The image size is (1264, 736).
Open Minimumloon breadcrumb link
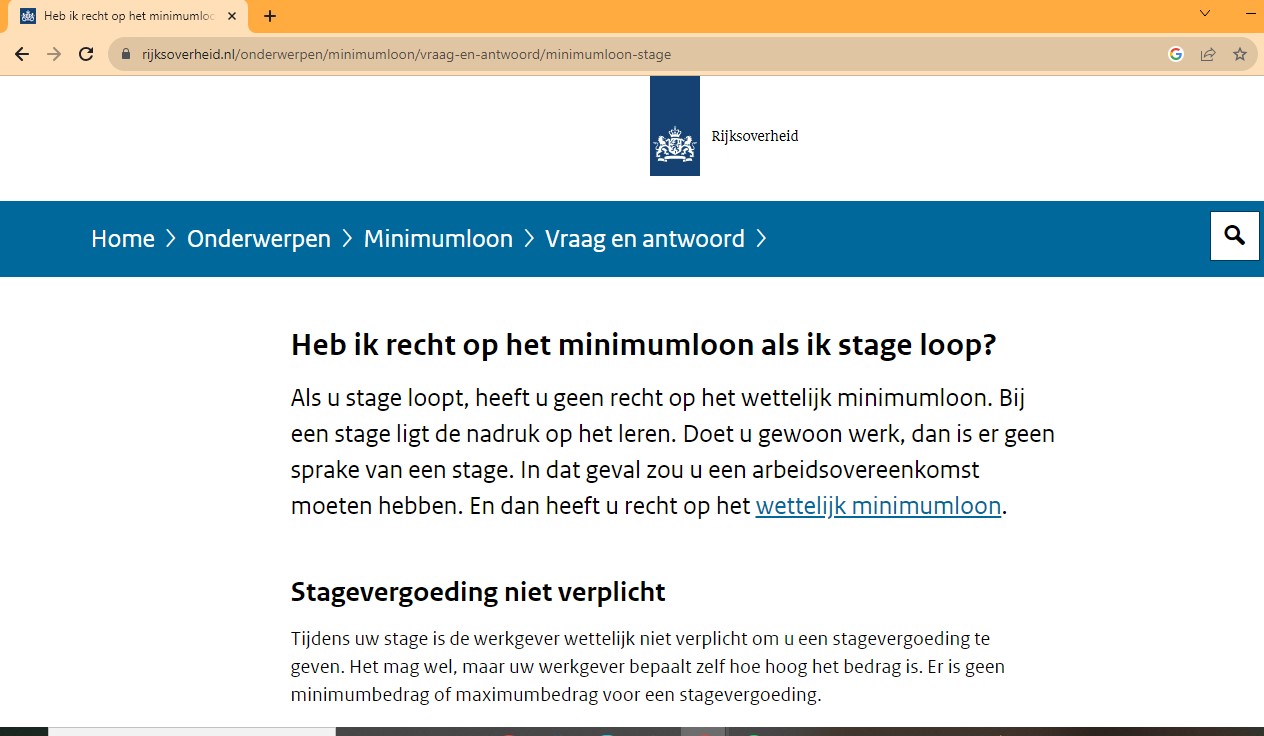click(438, 239)
